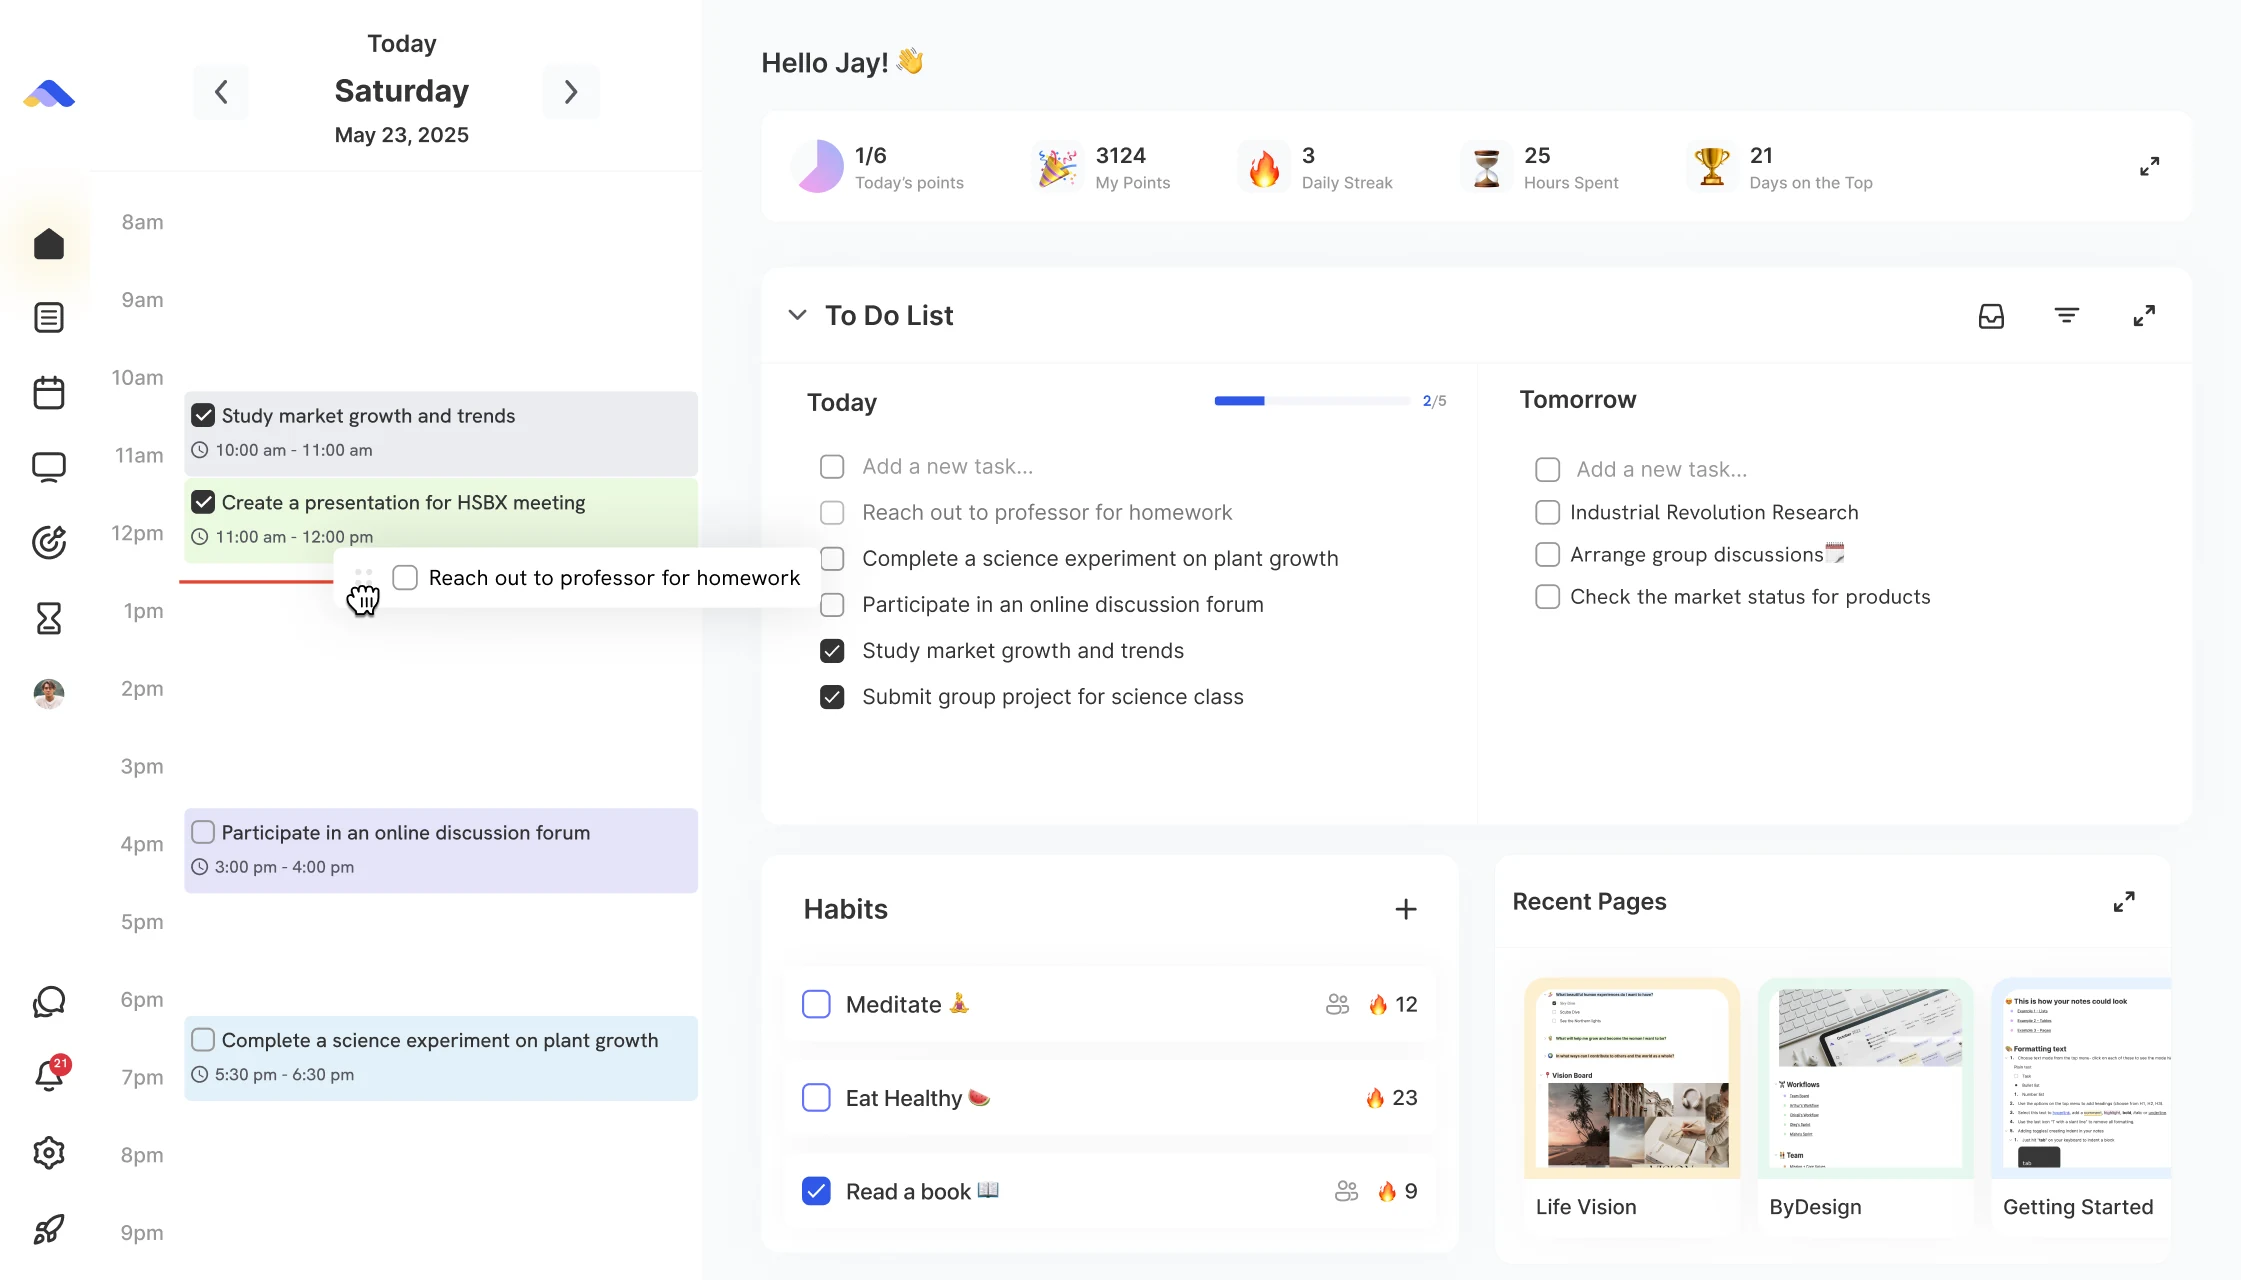Tick the Eat Healthy habit checkbox
The height and width of the screenshot is (1280, 2241).
[816, 1098]
